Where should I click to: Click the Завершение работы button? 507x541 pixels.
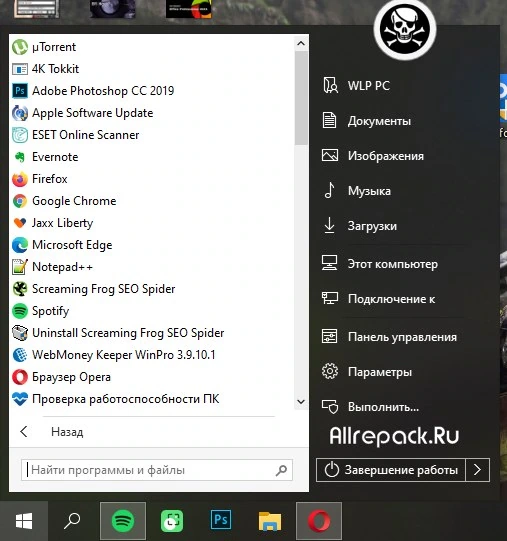tap(391, 470)
